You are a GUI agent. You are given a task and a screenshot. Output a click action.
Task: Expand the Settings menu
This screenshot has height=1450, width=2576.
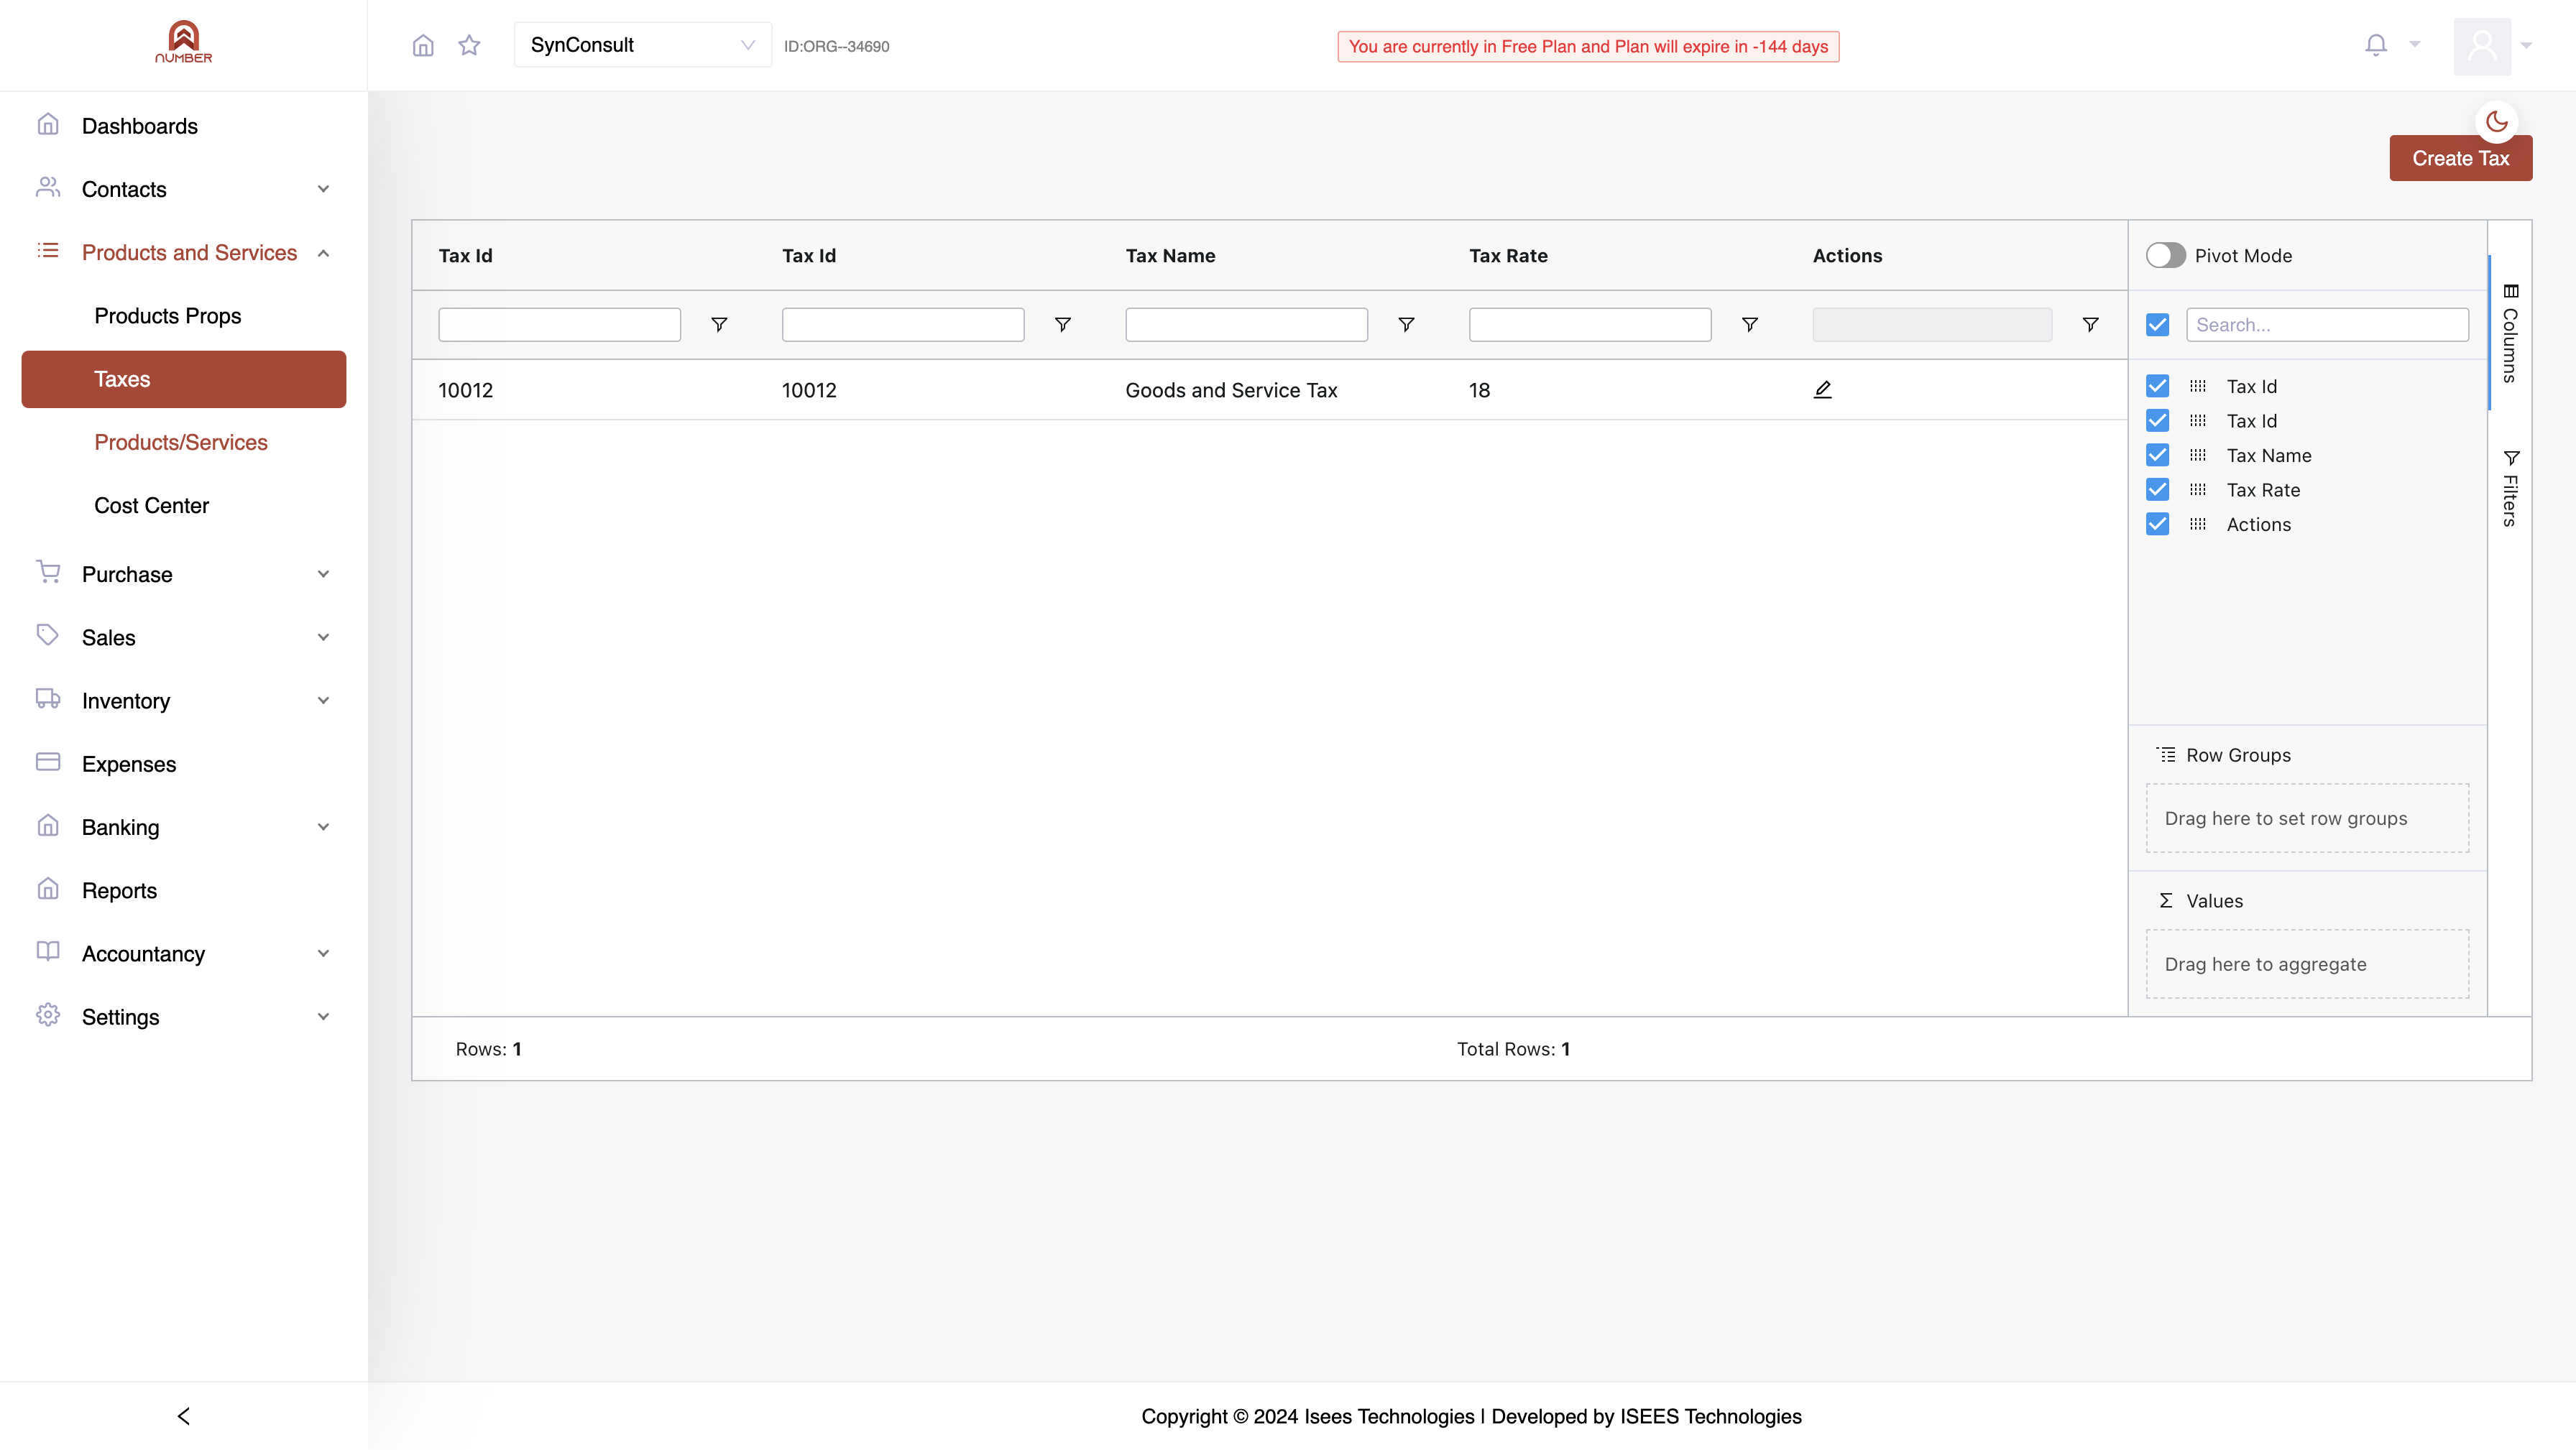coord(183,1017)
